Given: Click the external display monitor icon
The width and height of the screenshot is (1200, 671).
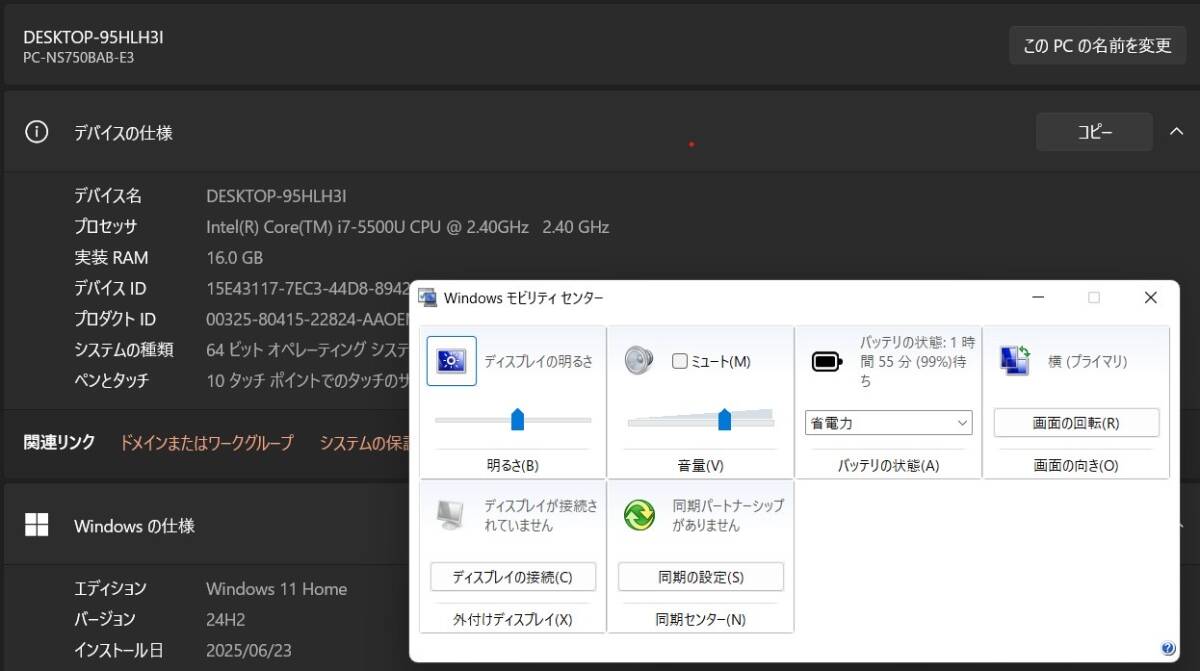Looking at the screenshot, I should [451, 514].
